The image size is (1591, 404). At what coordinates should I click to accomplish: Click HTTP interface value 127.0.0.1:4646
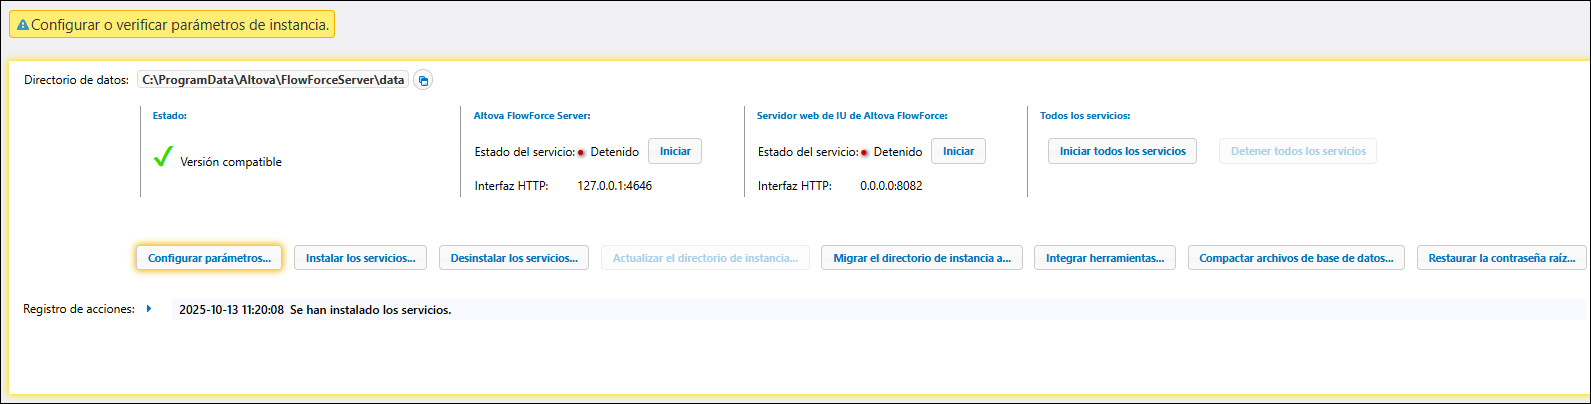[x=614, y=186]
